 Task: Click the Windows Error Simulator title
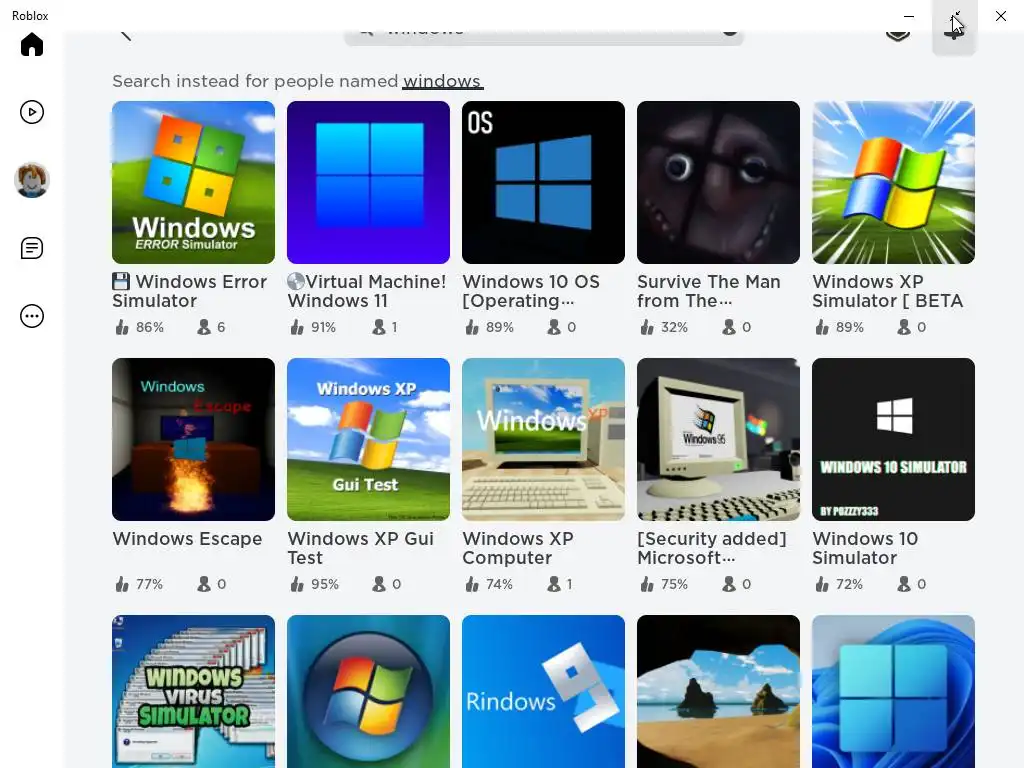[x=189, y=291]
